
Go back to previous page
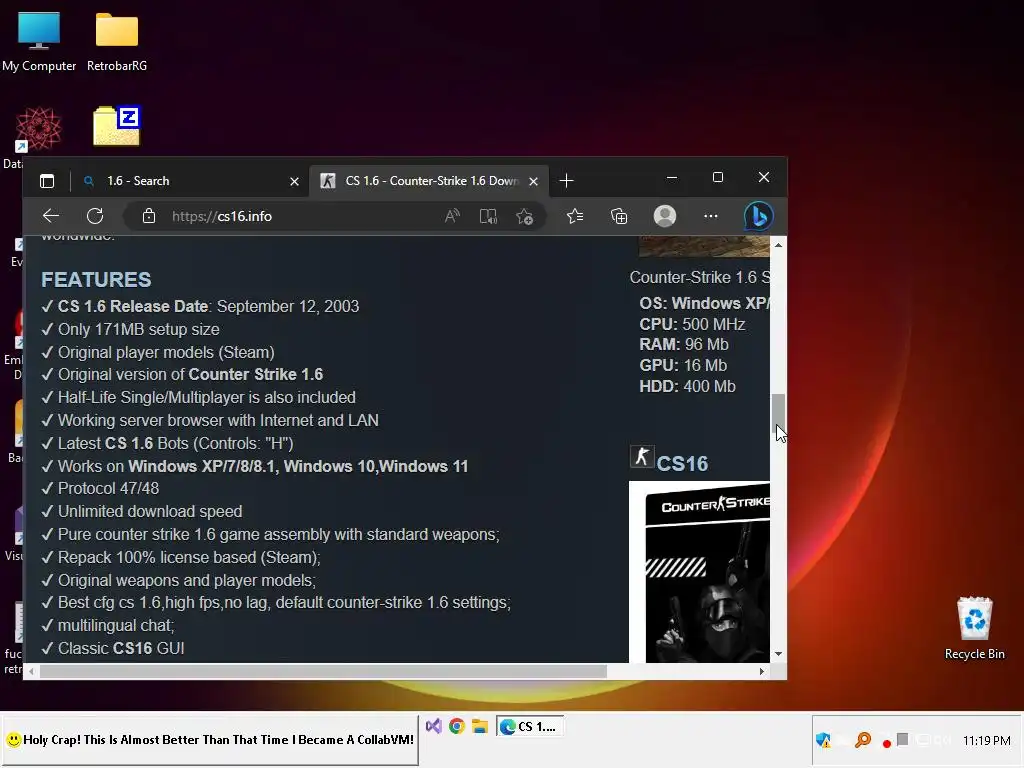click(x=51, y=216)
